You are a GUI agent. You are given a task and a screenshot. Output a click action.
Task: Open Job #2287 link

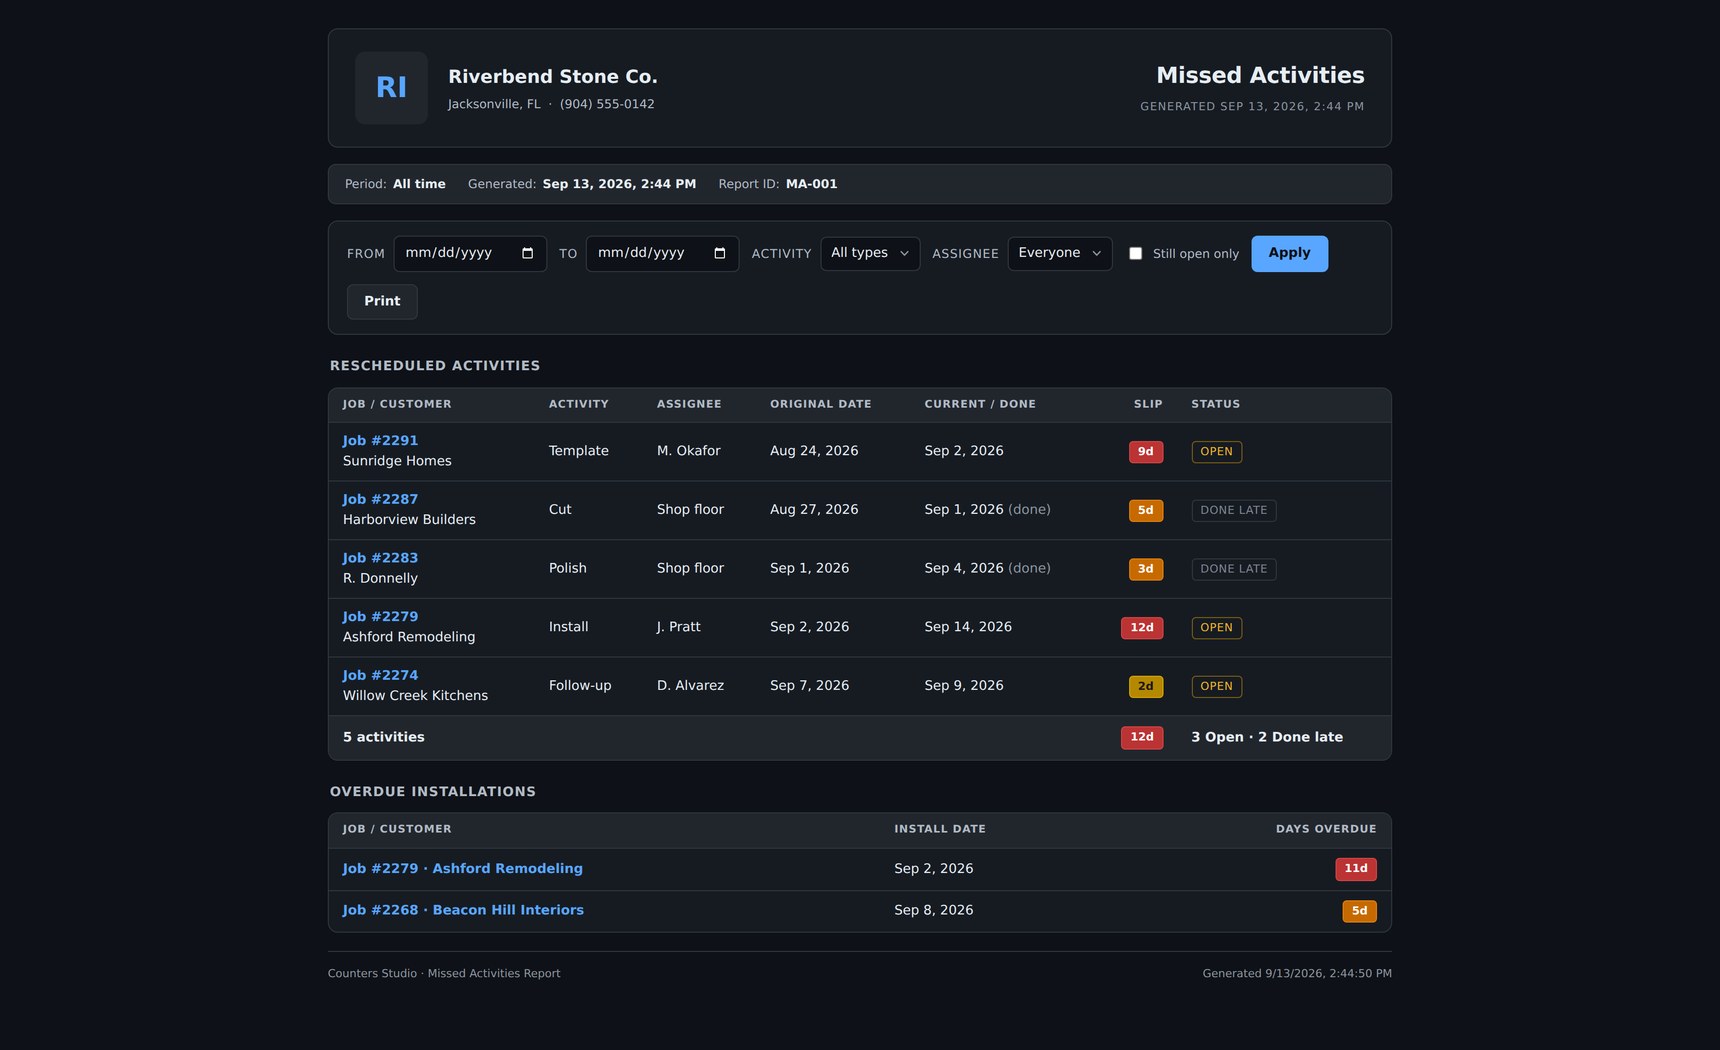(x=380, y=500)
